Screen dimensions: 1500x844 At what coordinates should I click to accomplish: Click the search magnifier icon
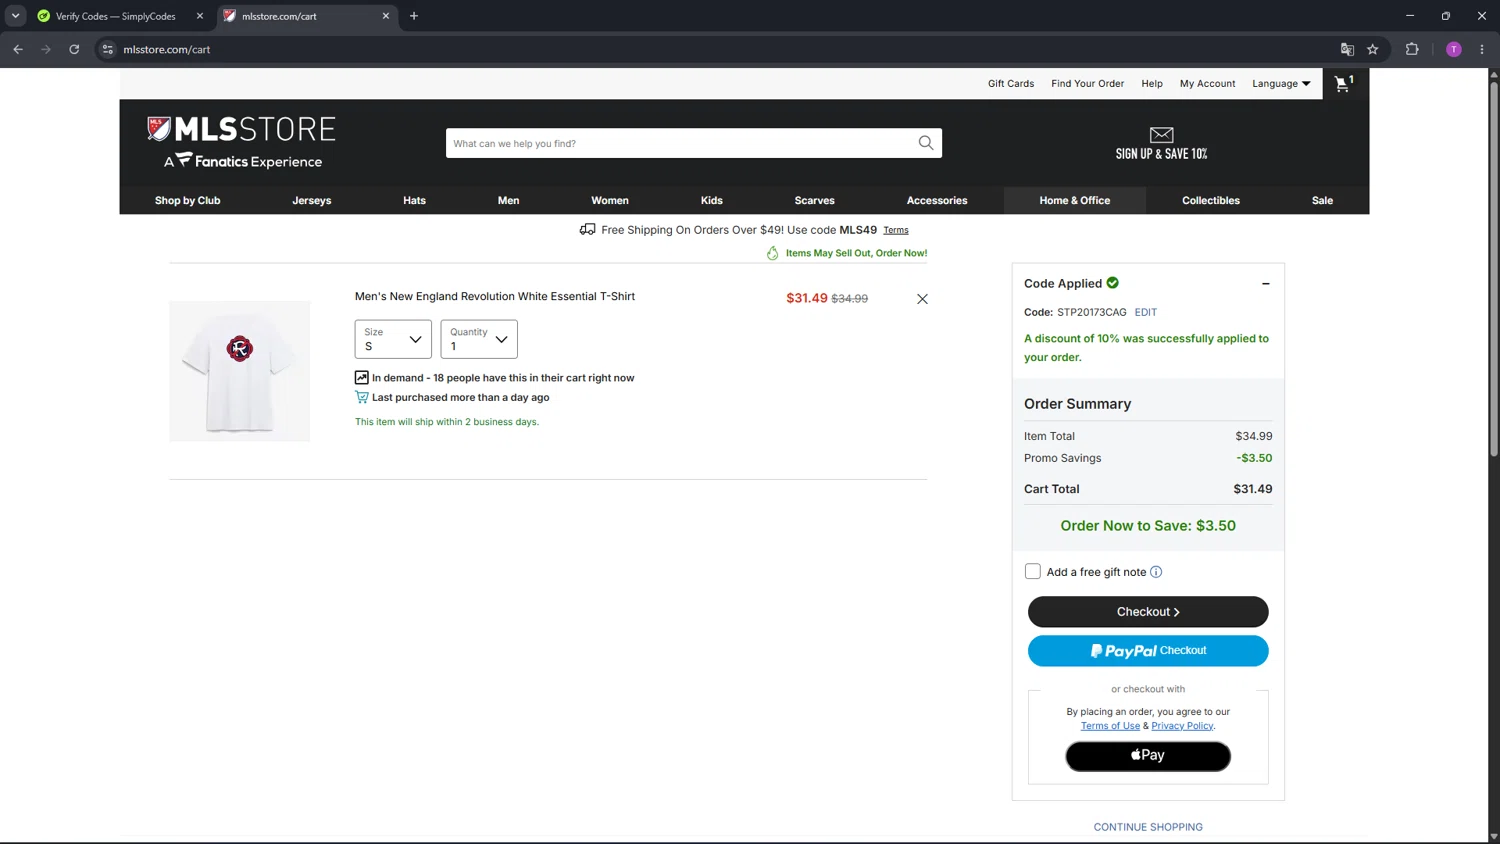pos(926,143)
